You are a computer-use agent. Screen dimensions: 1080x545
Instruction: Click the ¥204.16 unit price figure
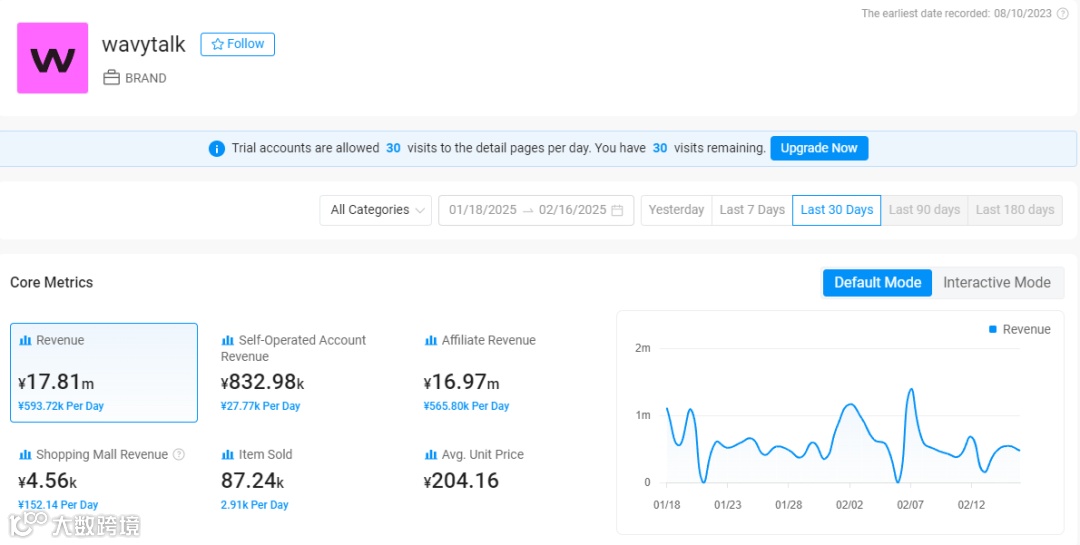tap(461, 480)
